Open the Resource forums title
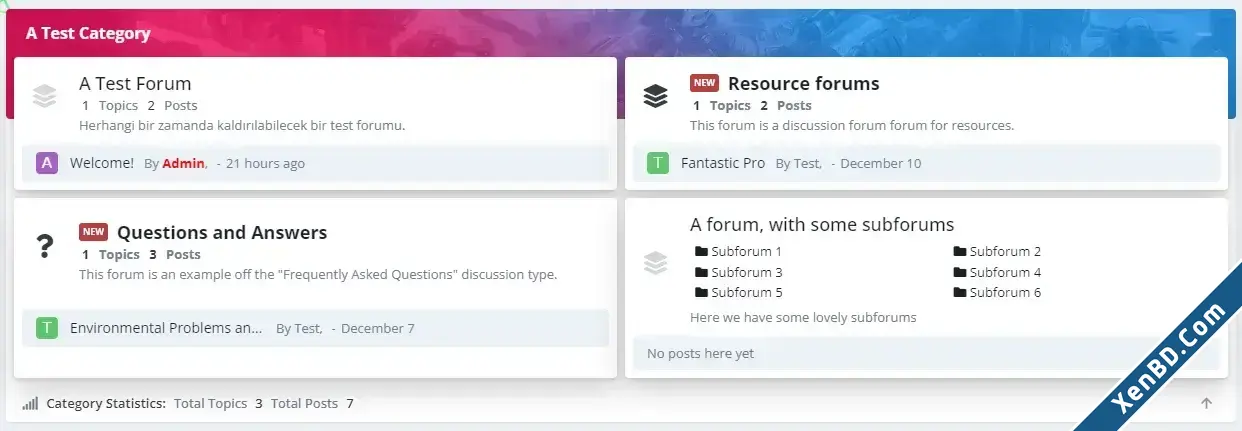The width and height of the screenshot is (1242, 431). pyautogui.click(x=804, y=83)
